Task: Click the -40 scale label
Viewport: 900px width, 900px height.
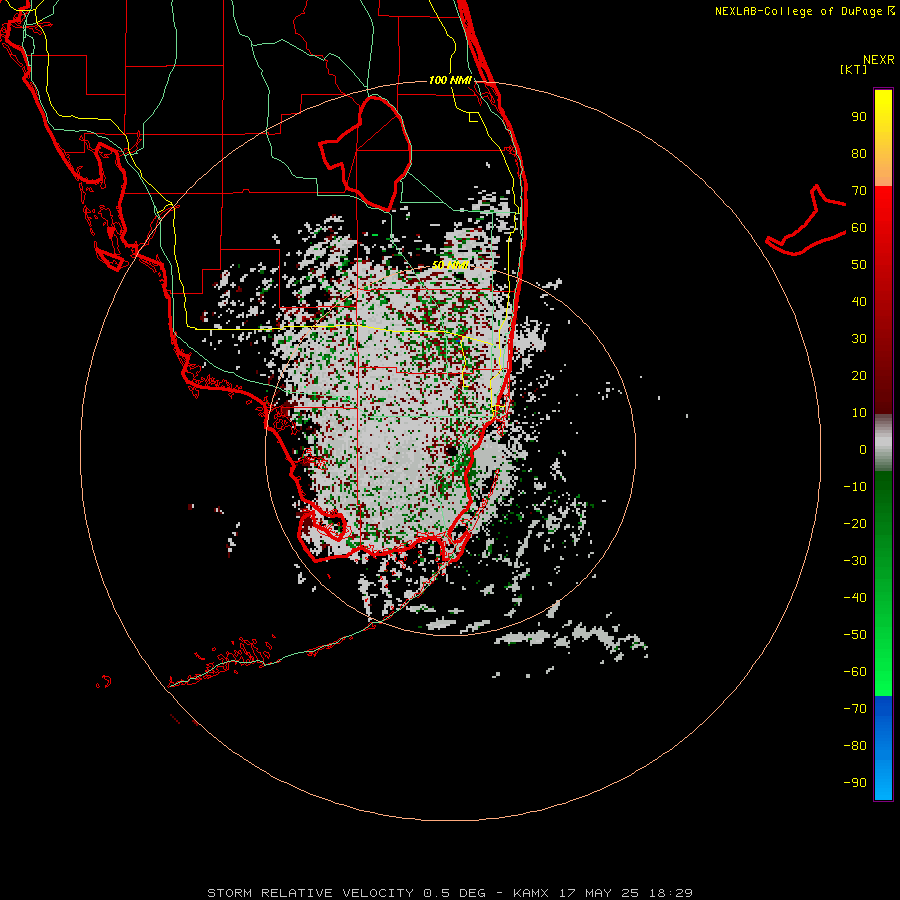Action: pos(855,598)
